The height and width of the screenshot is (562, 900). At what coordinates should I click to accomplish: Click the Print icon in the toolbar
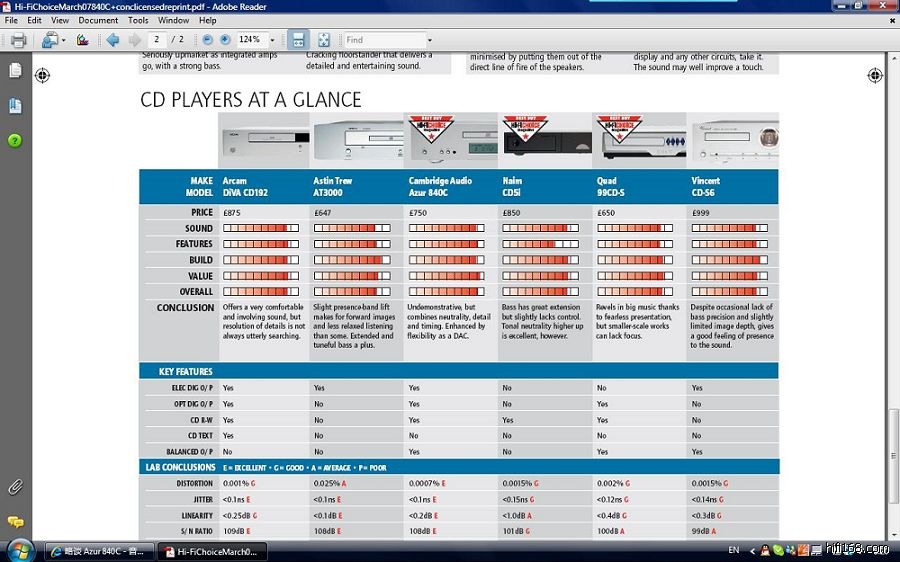point(18,40)
